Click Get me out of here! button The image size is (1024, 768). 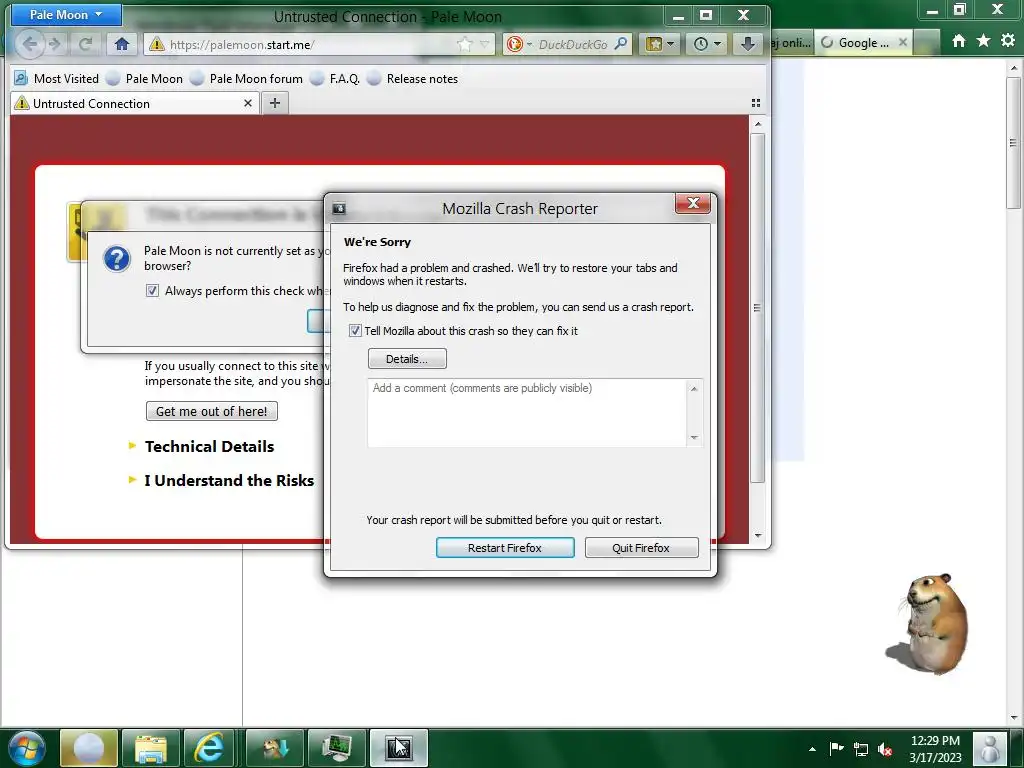(x=212, y=411)
